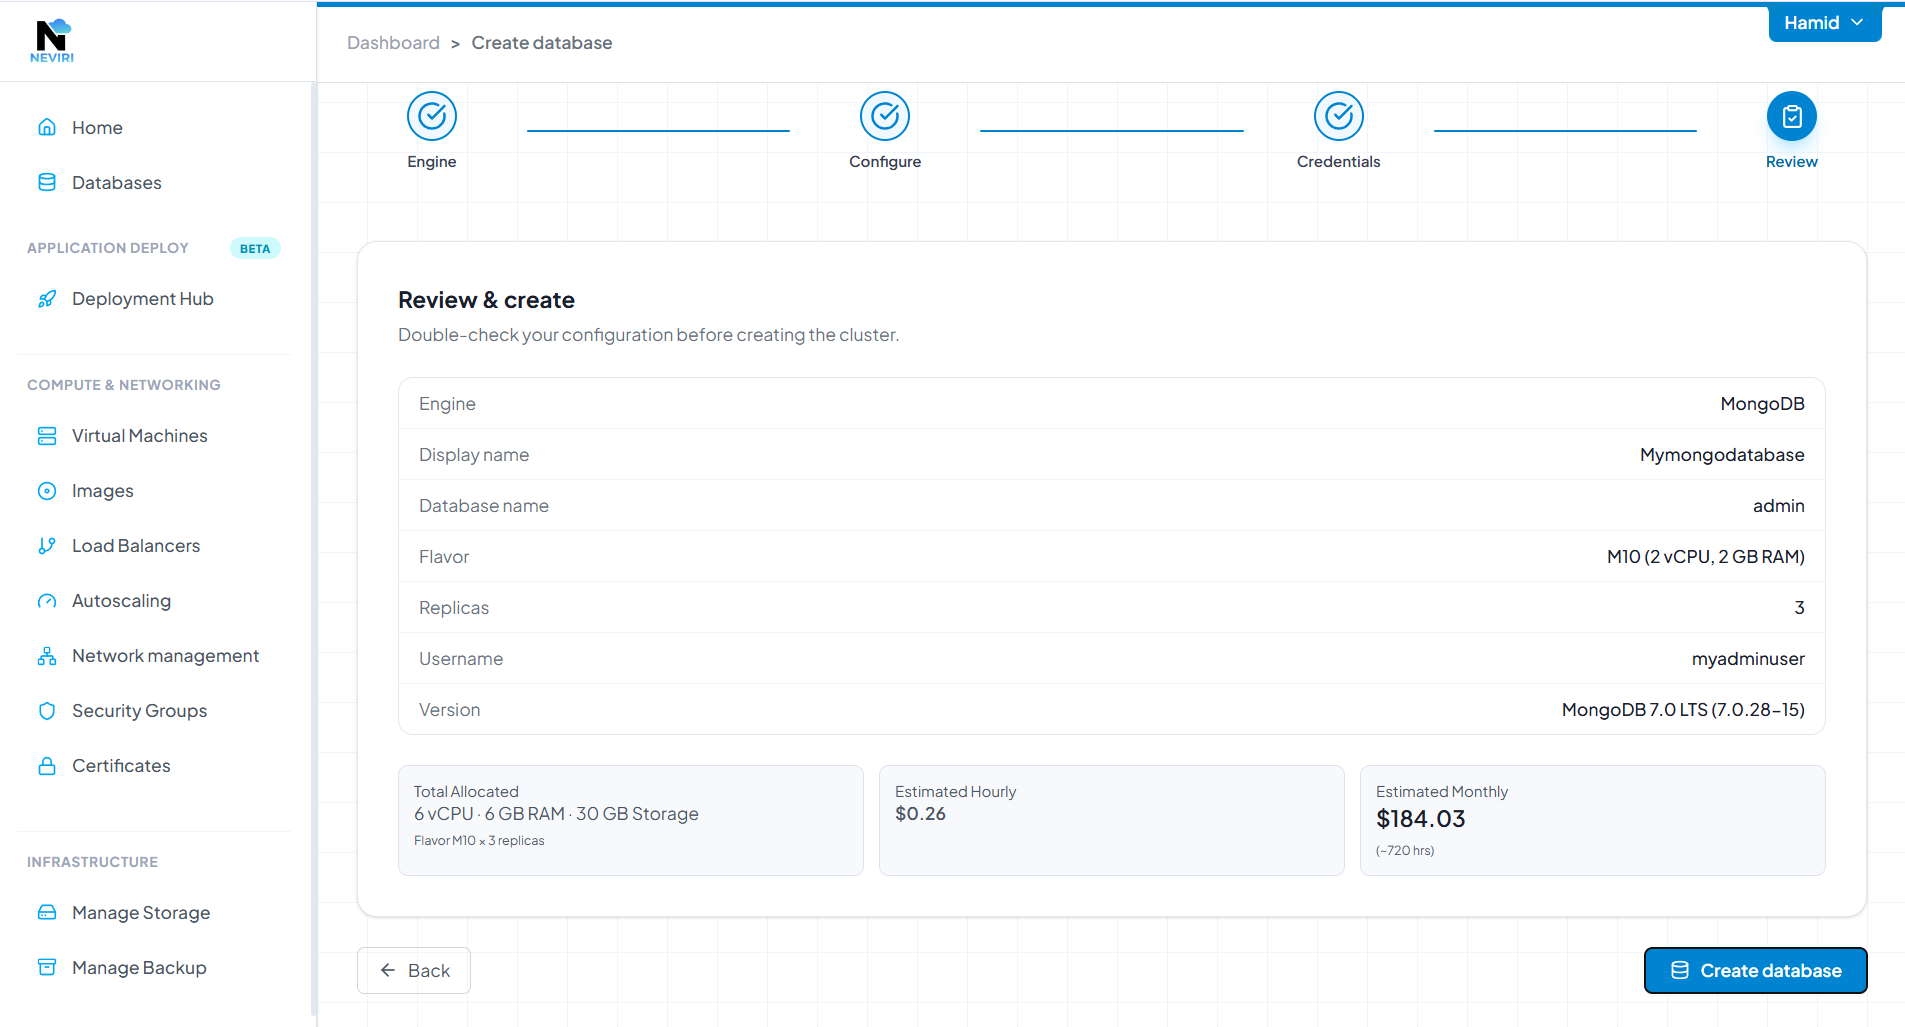Click the Deployment Hub rocket icon

point(47,299)
